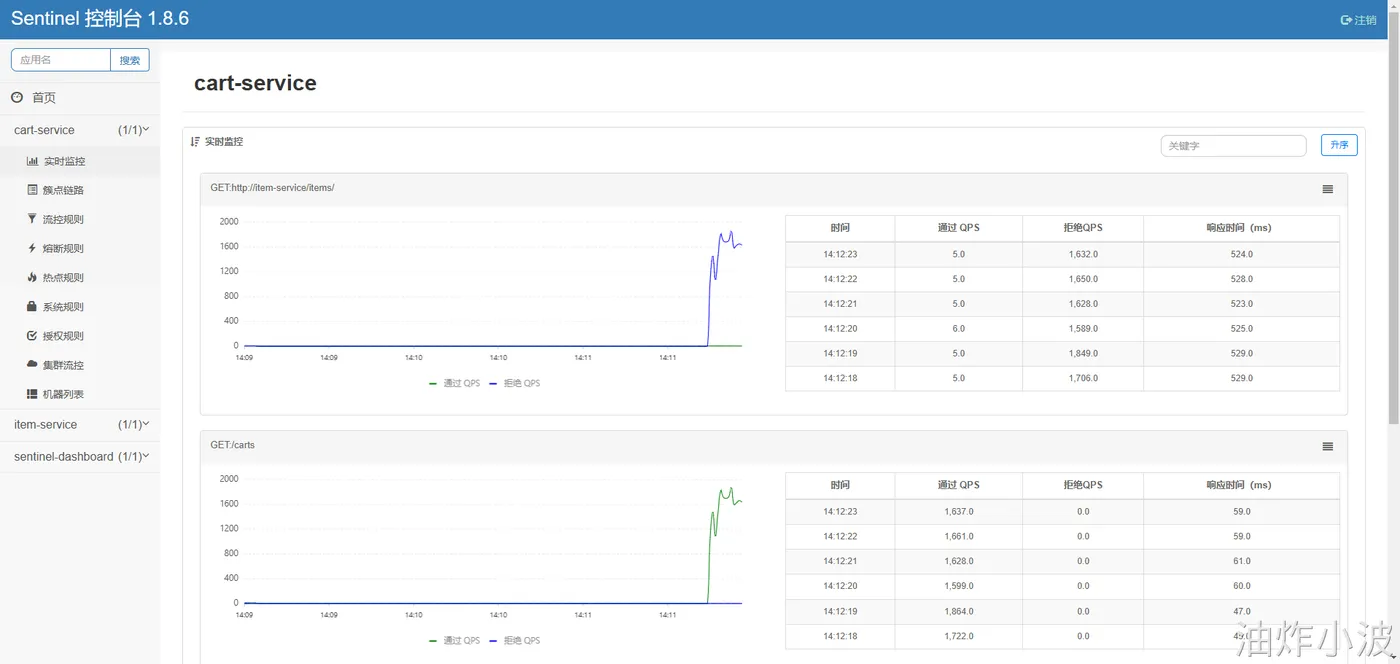
Task: Open hamburger menu of GET:/carts chart
Action: 1327,447
